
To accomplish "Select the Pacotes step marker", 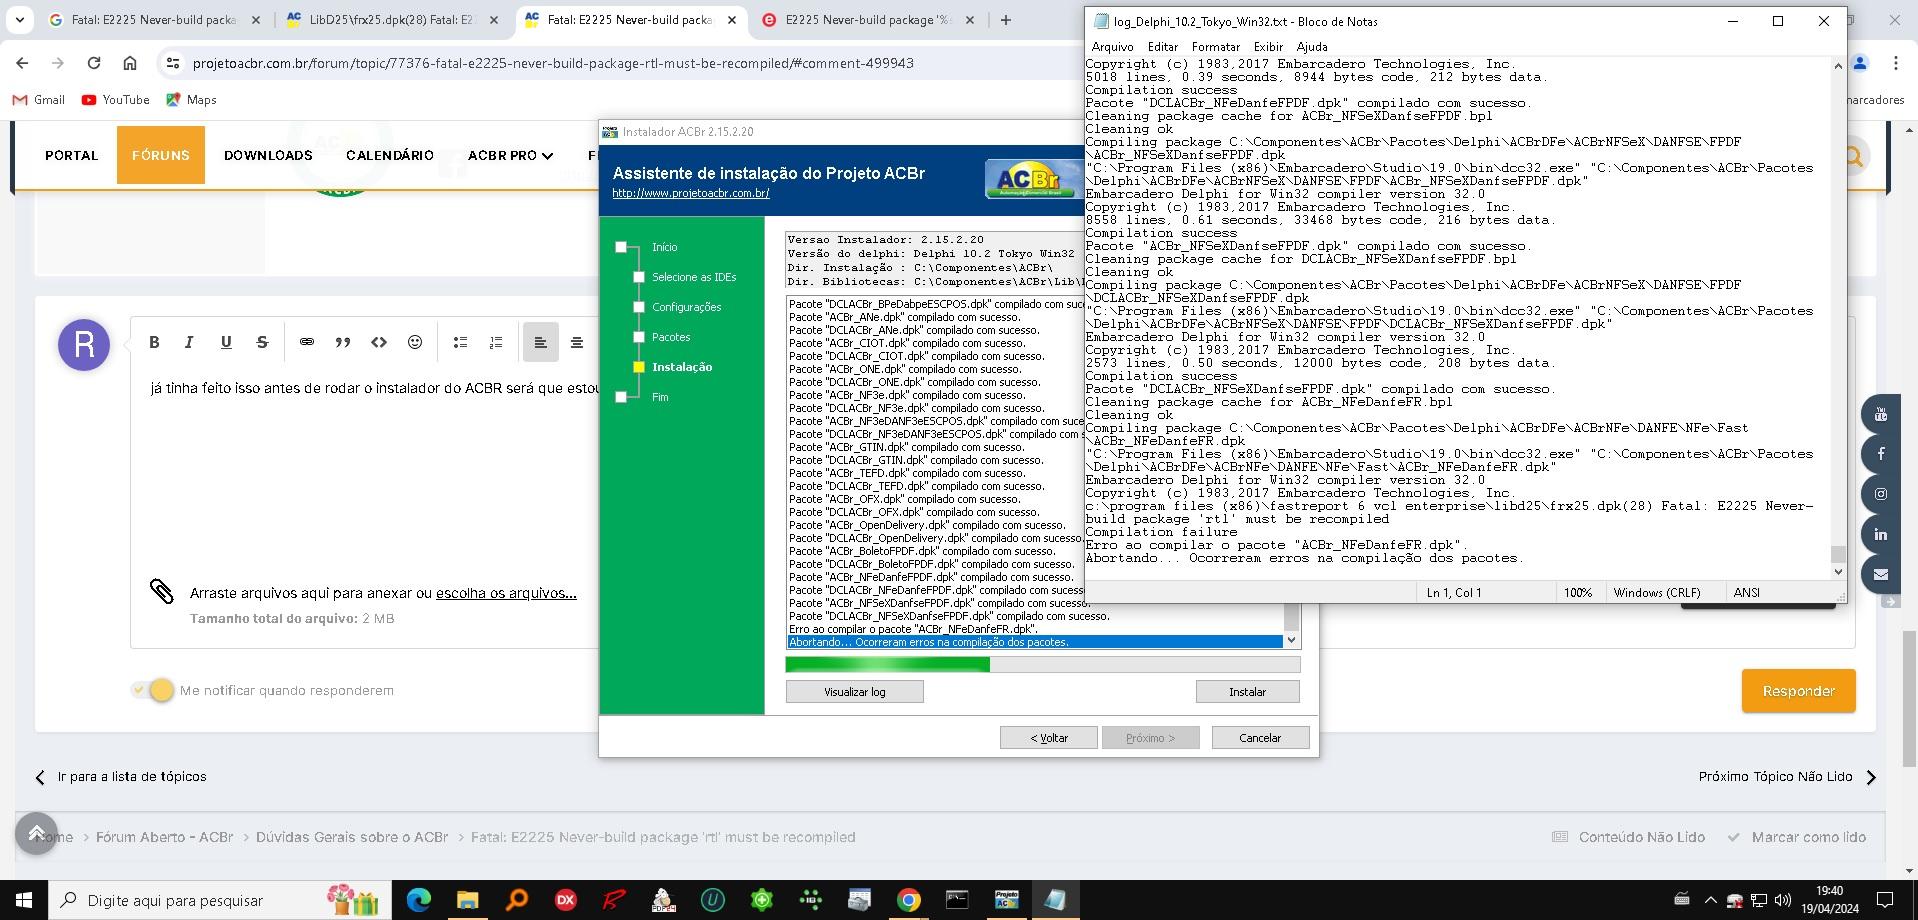I will (x=639, y=337).
